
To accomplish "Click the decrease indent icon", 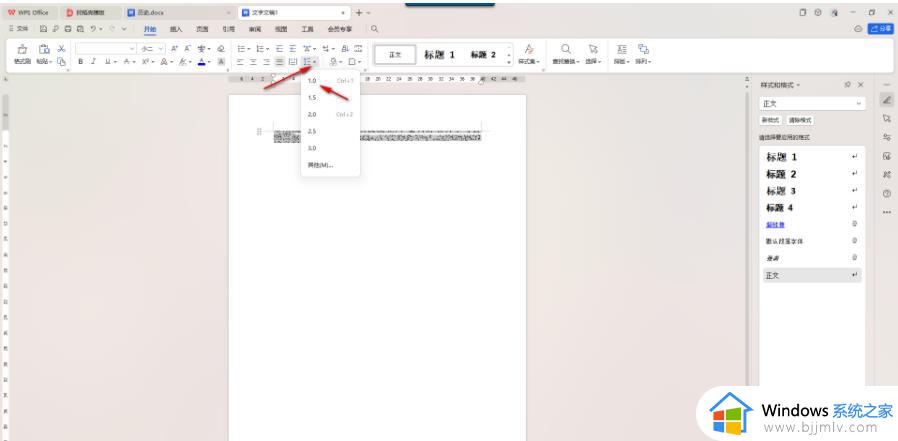I will (x=279, y=49).
